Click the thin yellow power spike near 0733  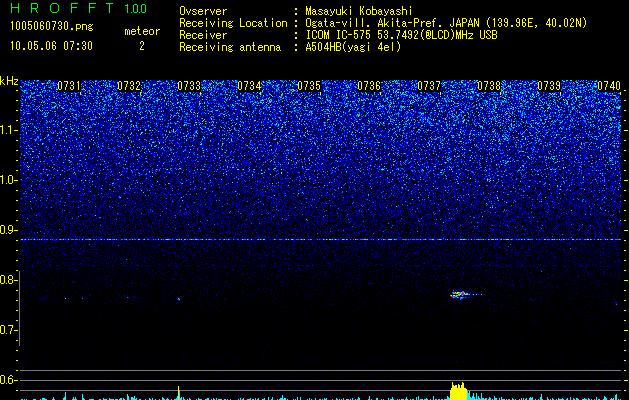pos(179,392)
